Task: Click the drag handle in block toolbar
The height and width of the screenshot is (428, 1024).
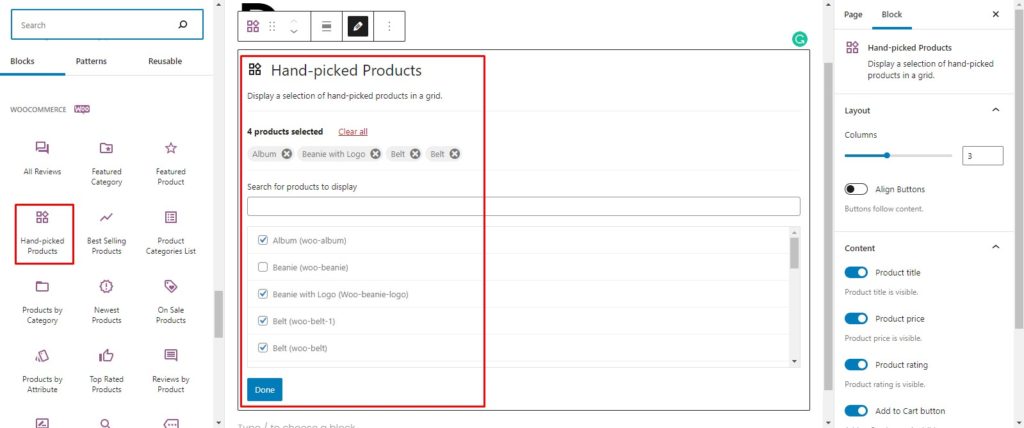Action: point(272,26)
